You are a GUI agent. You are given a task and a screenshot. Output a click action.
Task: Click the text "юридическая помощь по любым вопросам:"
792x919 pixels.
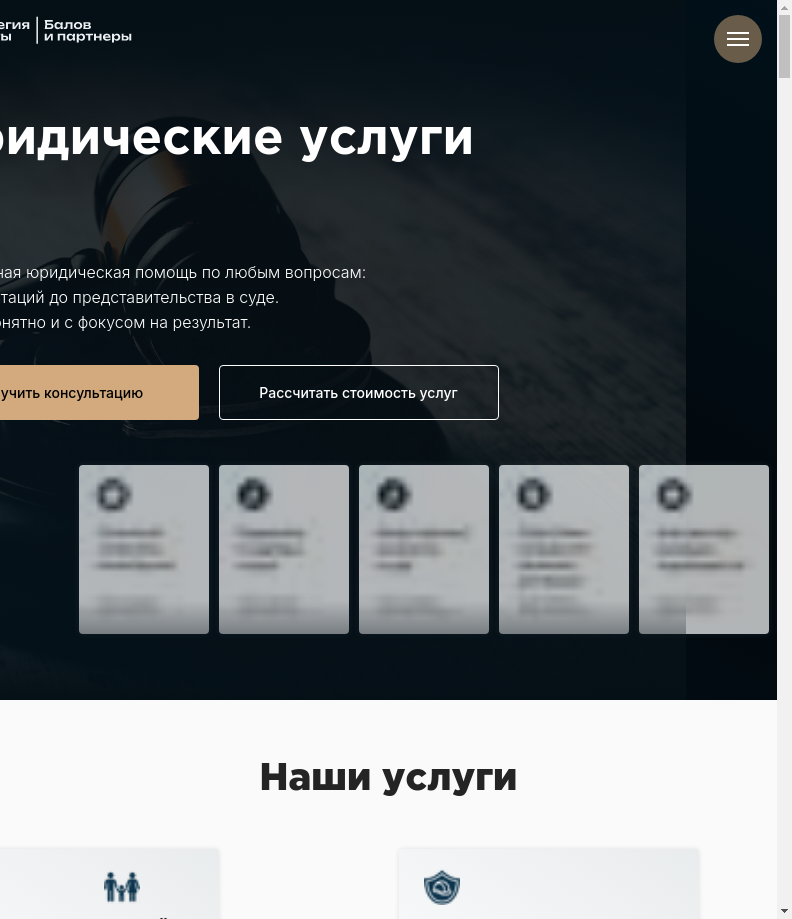coord(196,273)
